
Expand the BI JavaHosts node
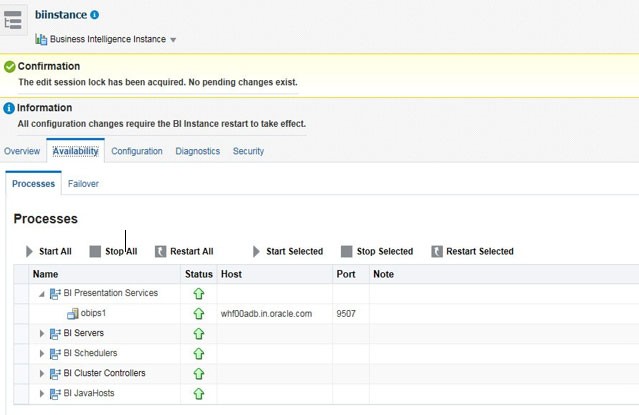pos(42,393)
